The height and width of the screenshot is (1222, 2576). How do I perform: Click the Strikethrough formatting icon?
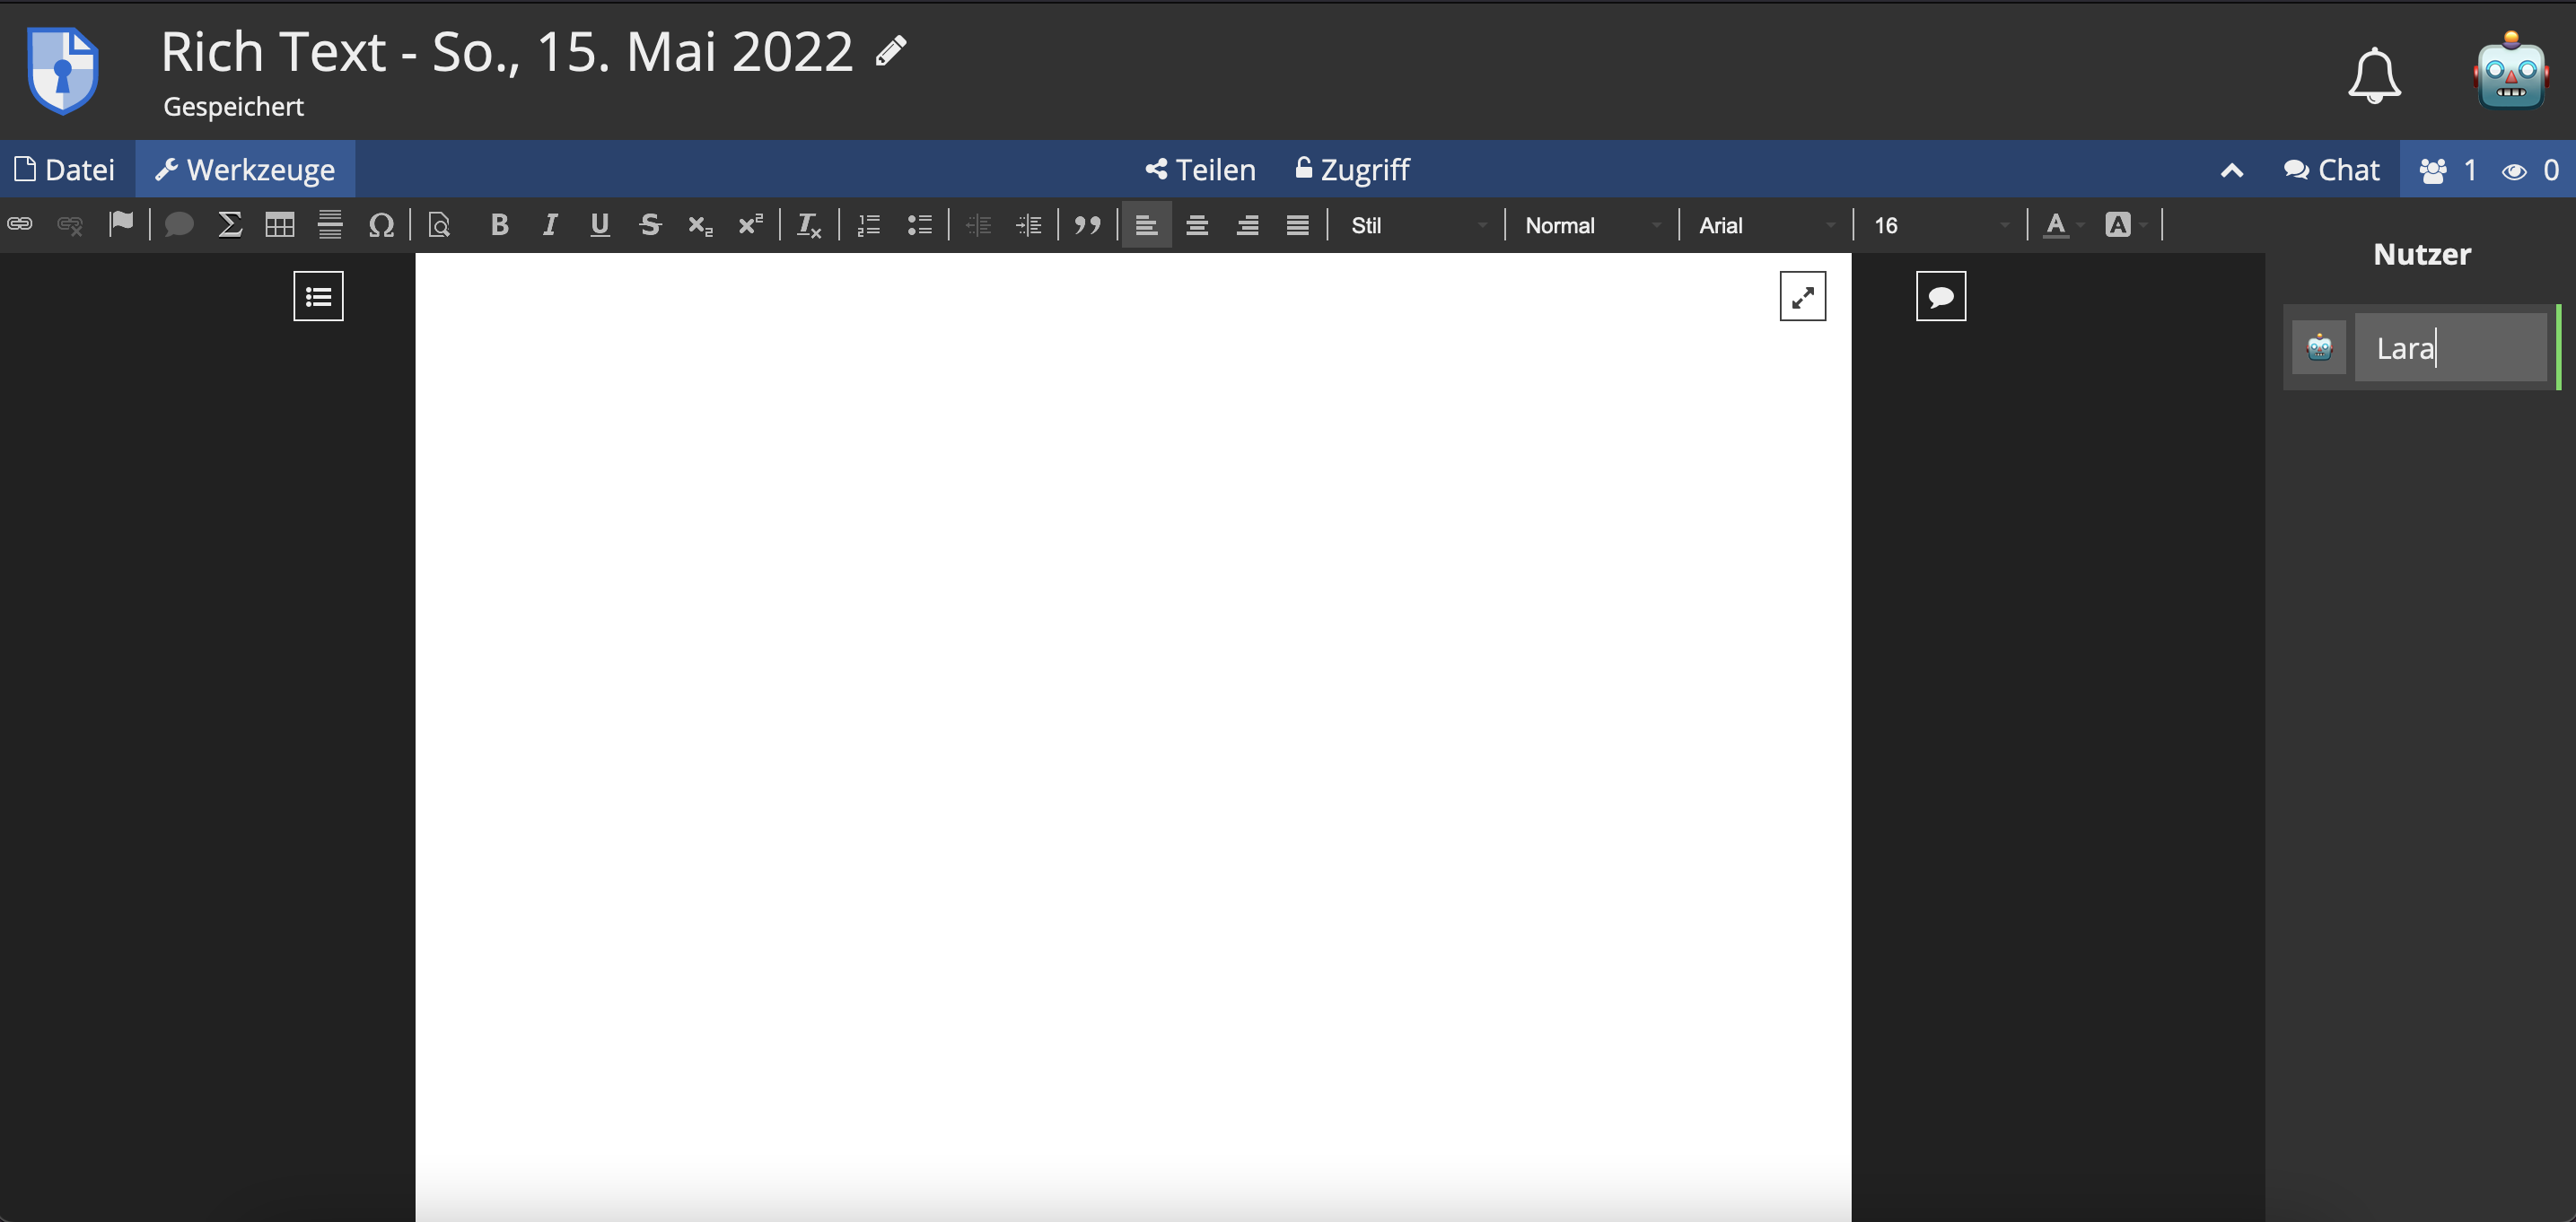coord(647,225)
